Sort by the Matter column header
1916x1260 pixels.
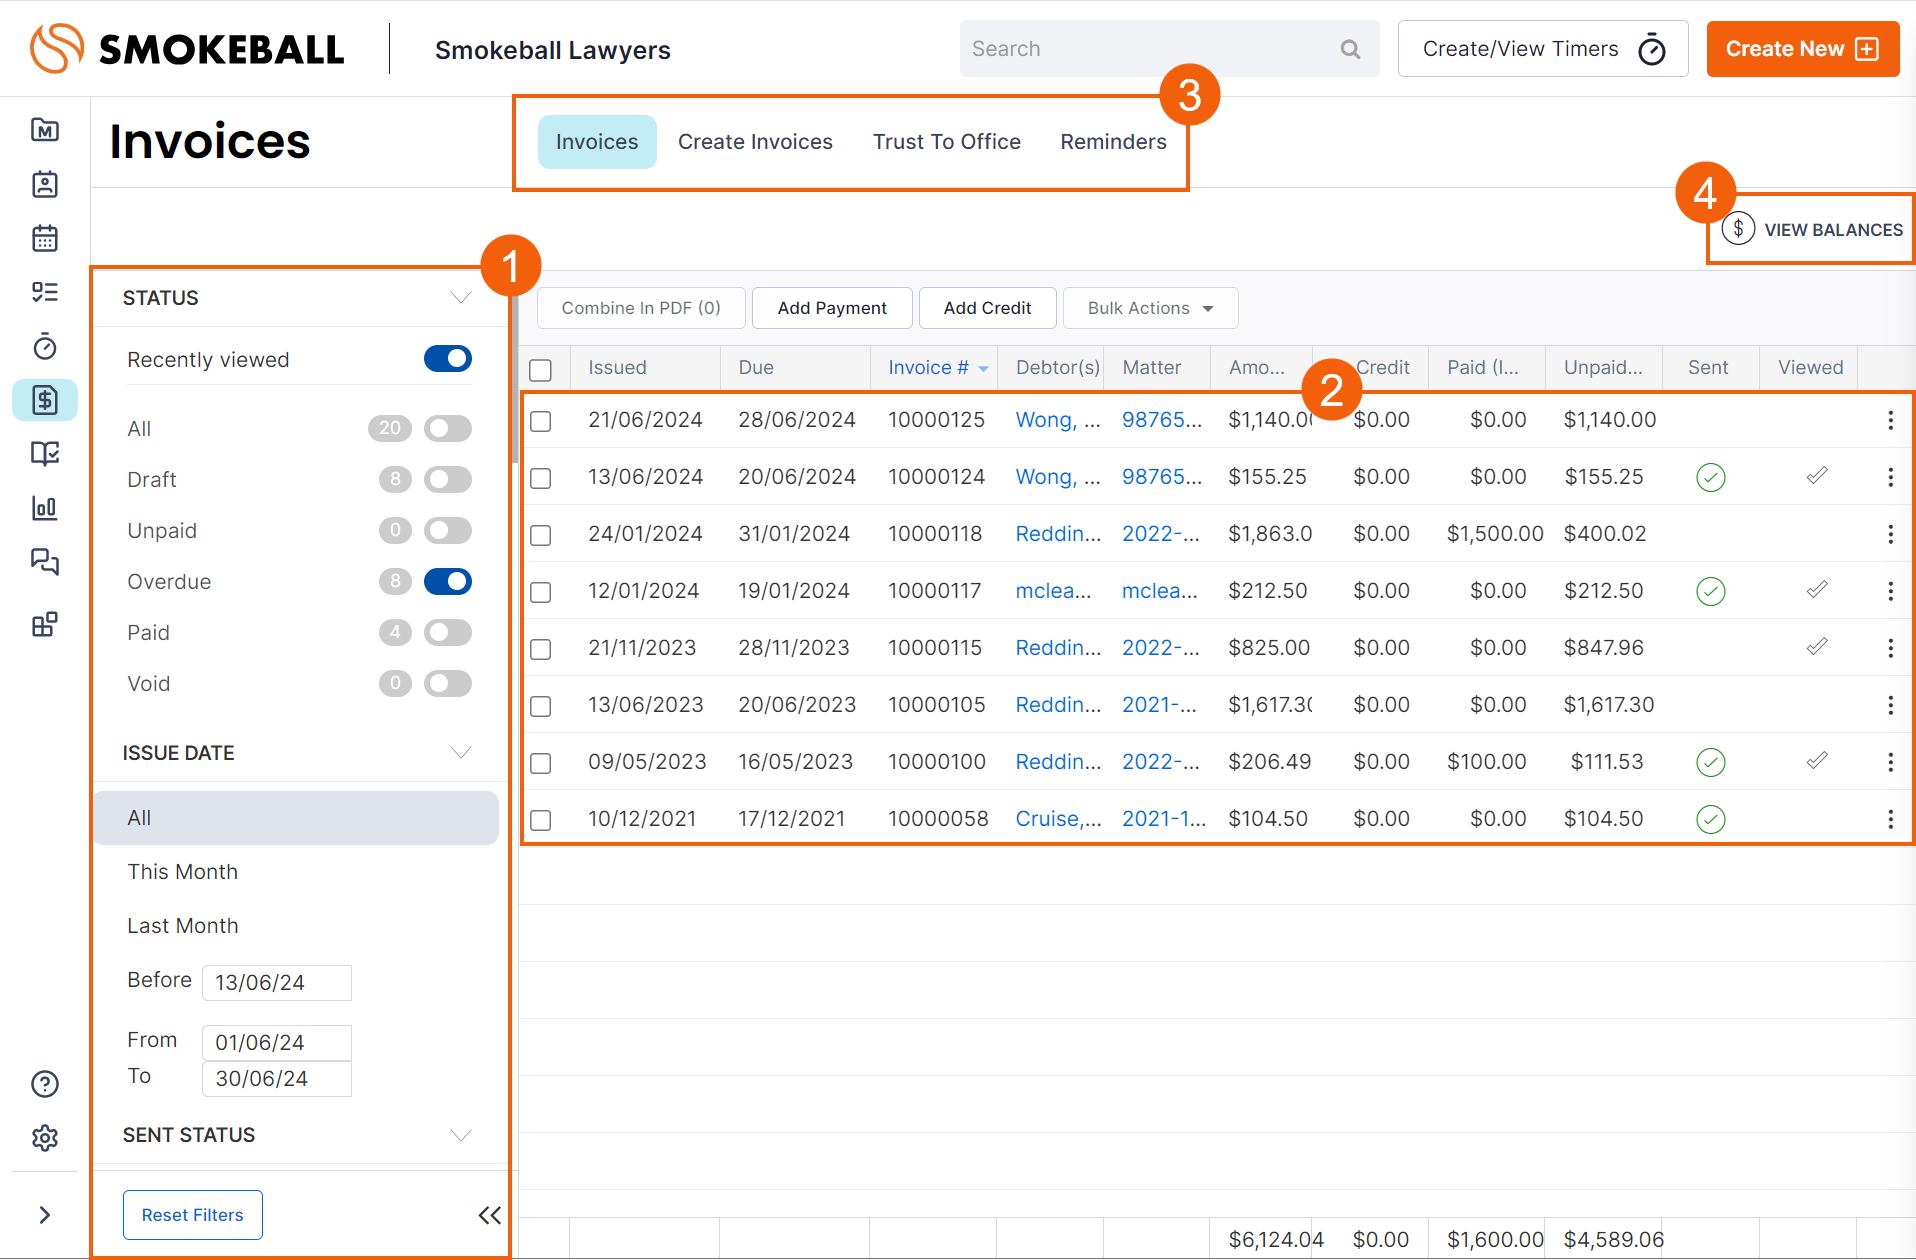pos(1151,367)
